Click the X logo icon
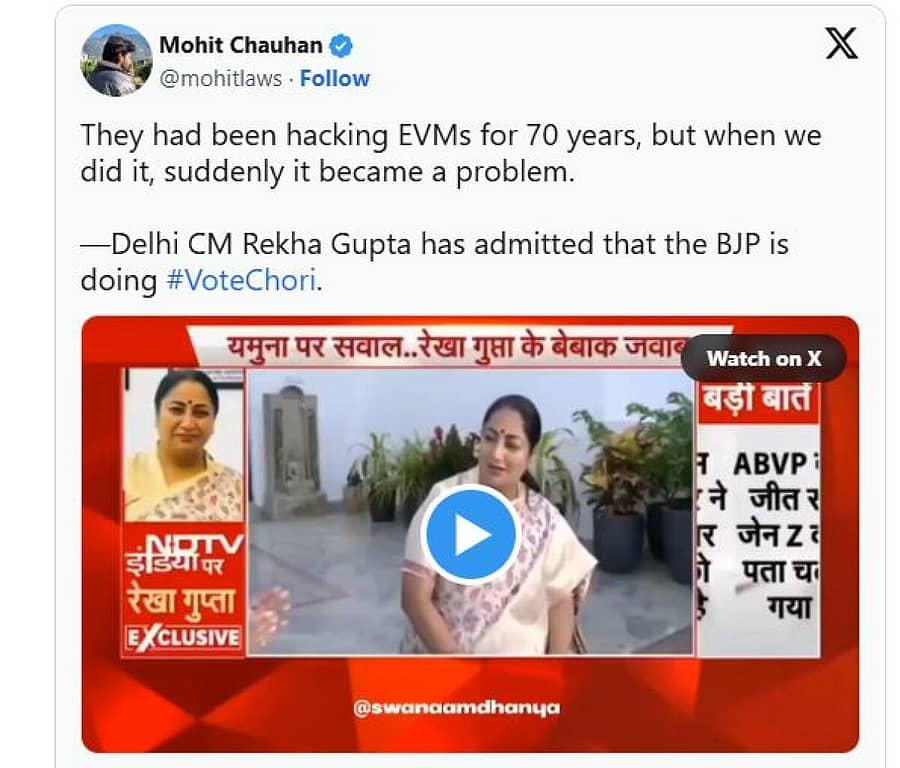The width and height of the screenshot is (900, 768). point(841,44)
